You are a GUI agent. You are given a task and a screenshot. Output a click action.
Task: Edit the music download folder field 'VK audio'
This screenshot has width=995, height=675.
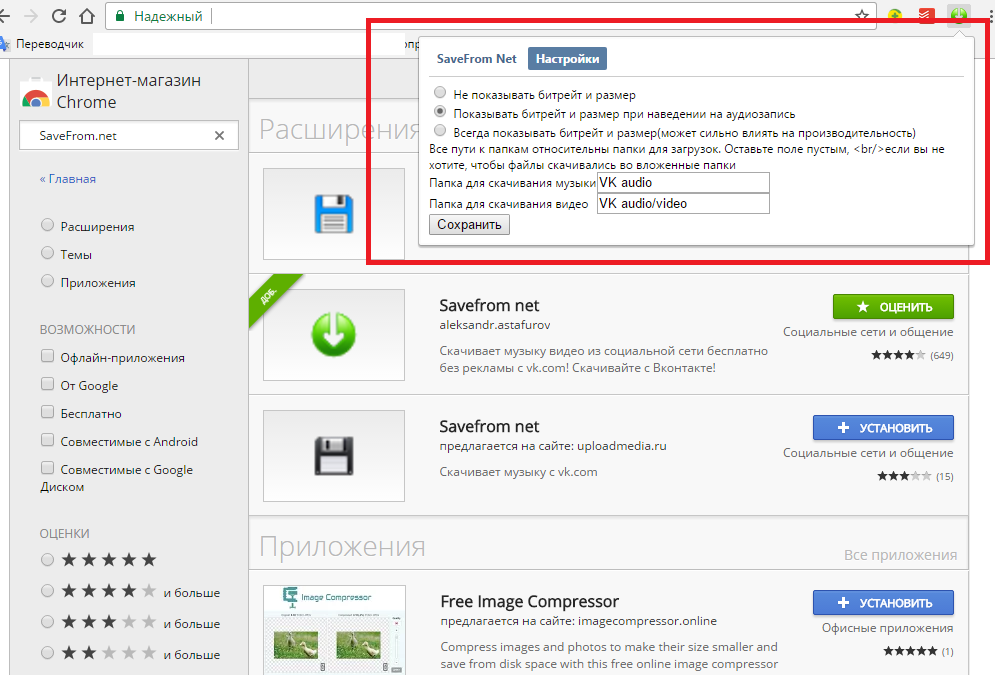click(683, 183)
